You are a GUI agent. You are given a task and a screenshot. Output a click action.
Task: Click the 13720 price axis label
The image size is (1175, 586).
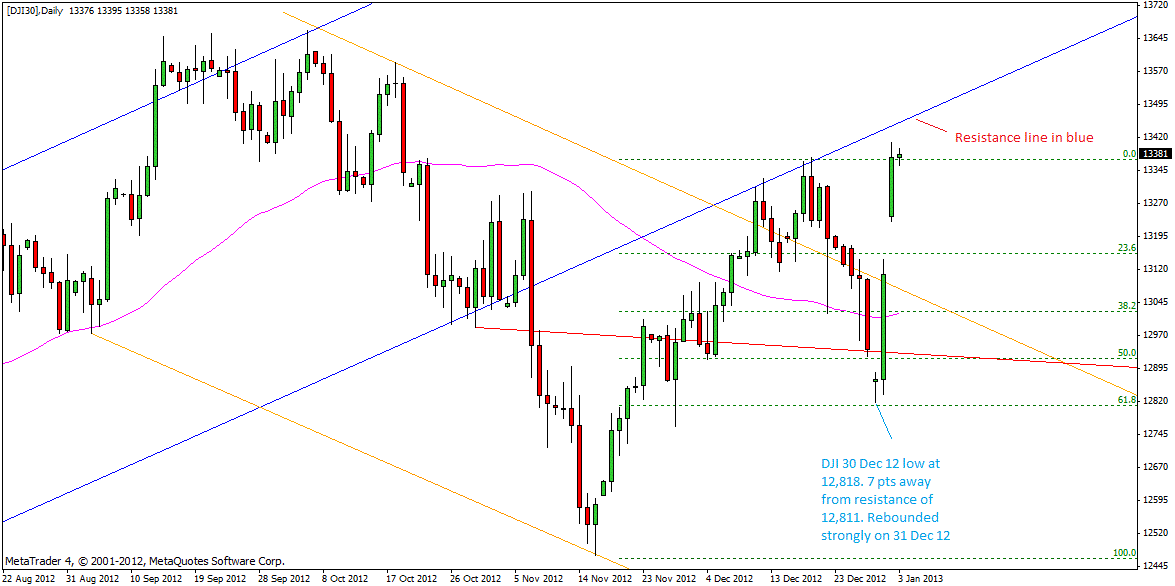1155,6
